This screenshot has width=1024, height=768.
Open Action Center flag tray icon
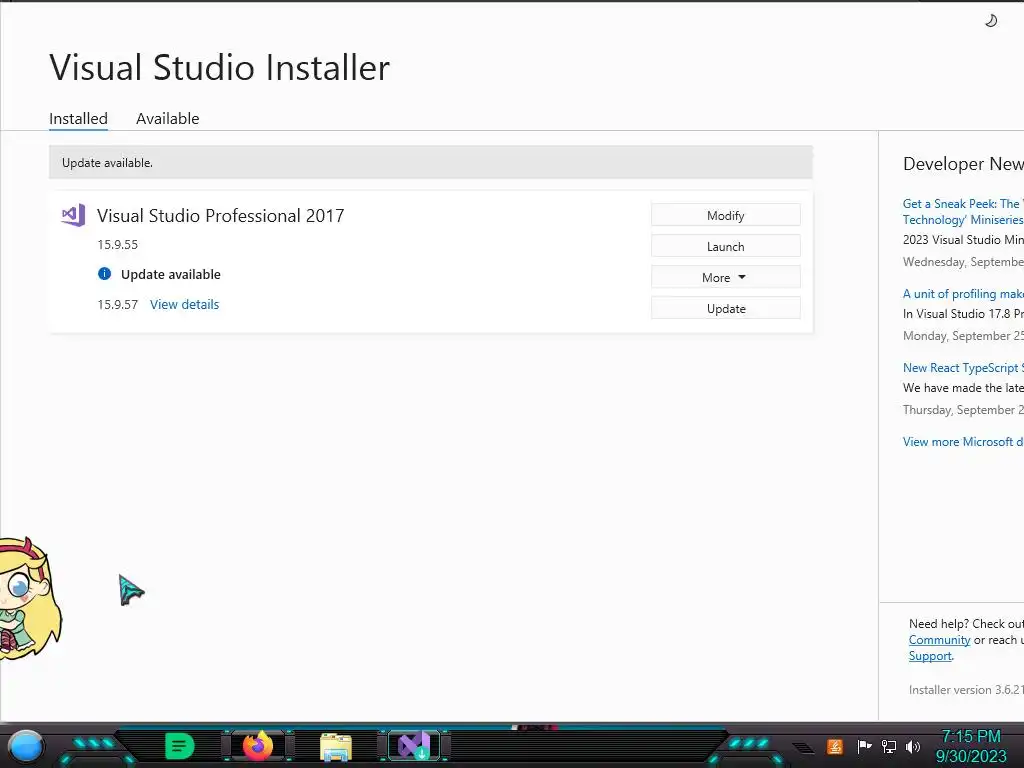tap(864, 746)
